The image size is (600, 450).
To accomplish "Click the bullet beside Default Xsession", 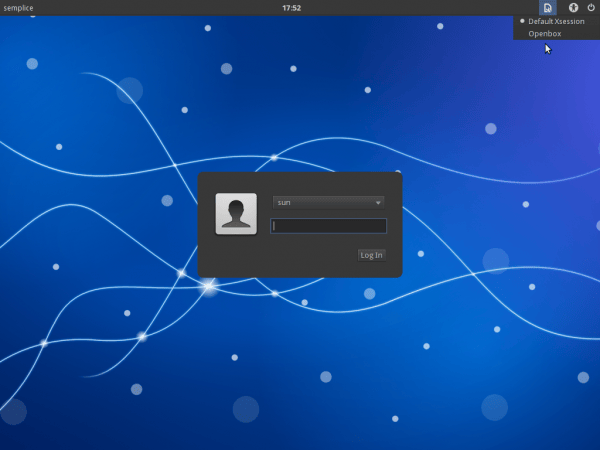I will coord(522,21).
